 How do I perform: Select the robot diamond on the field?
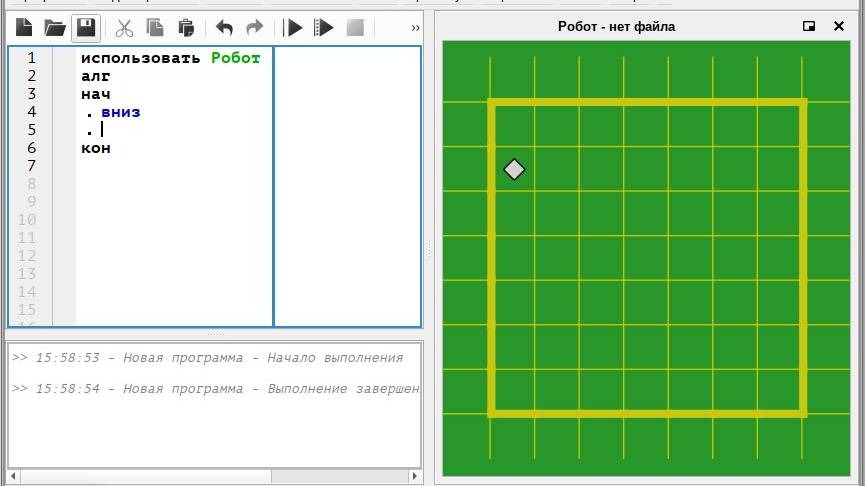pyautogui.click(x=514, y=170)
